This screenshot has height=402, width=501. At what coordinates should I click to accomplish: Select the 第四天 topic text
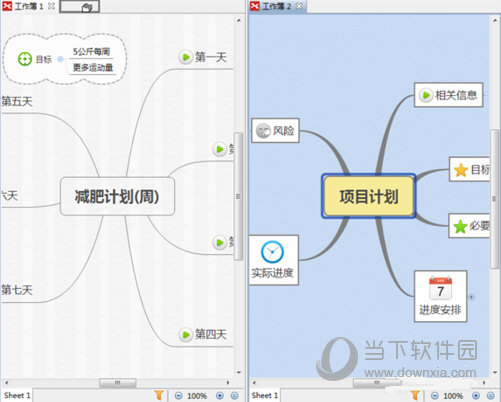211,334
